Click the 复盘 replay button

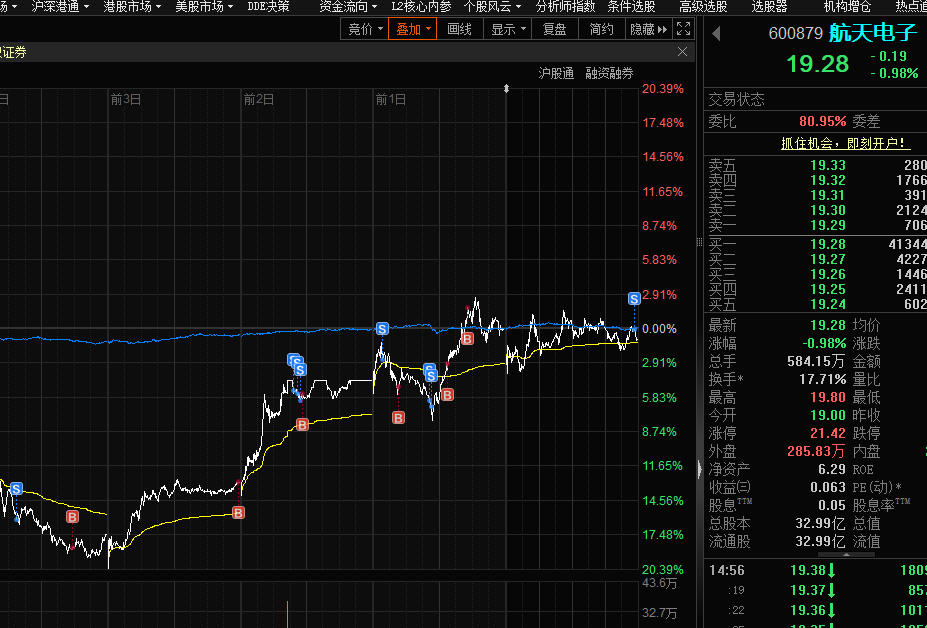(x=555, y=29)
